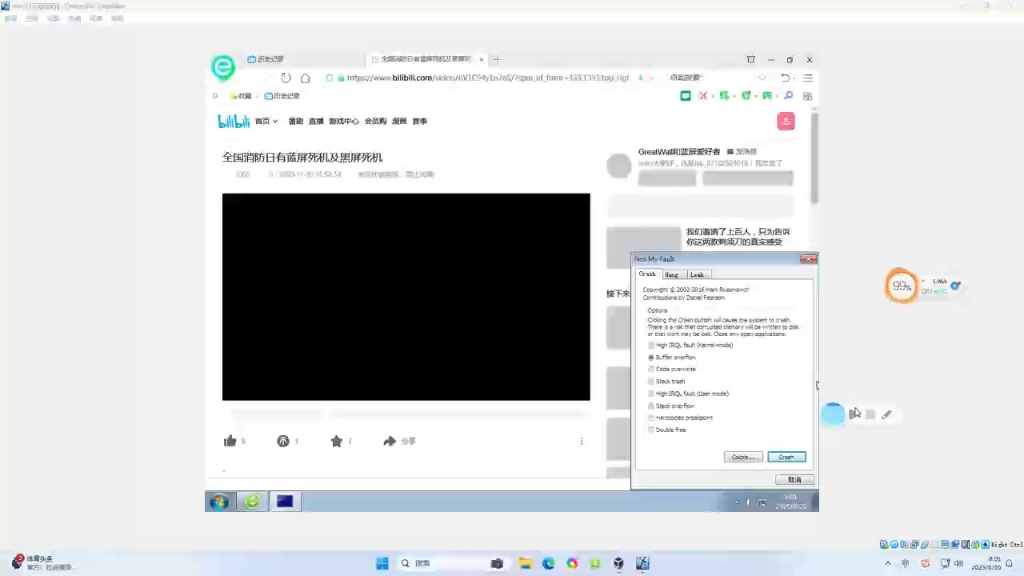Image resolution: width=1024 pixels, height=576 pixels.
Task: Open File Explorer in Windows 11 taskbar
Action: click(x=525, y=563)
